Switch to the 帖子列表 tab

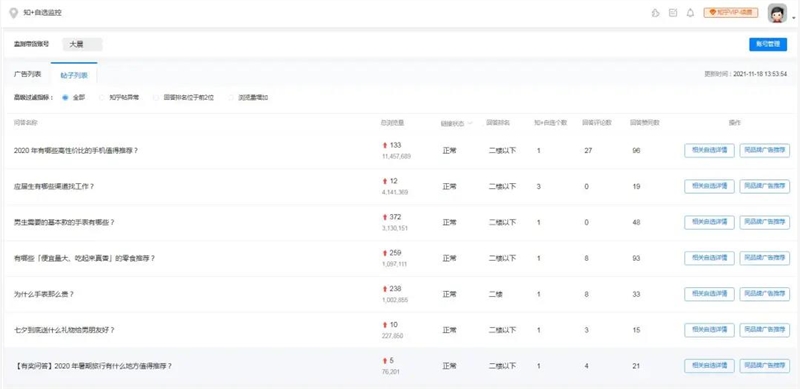tap(74, 75)
